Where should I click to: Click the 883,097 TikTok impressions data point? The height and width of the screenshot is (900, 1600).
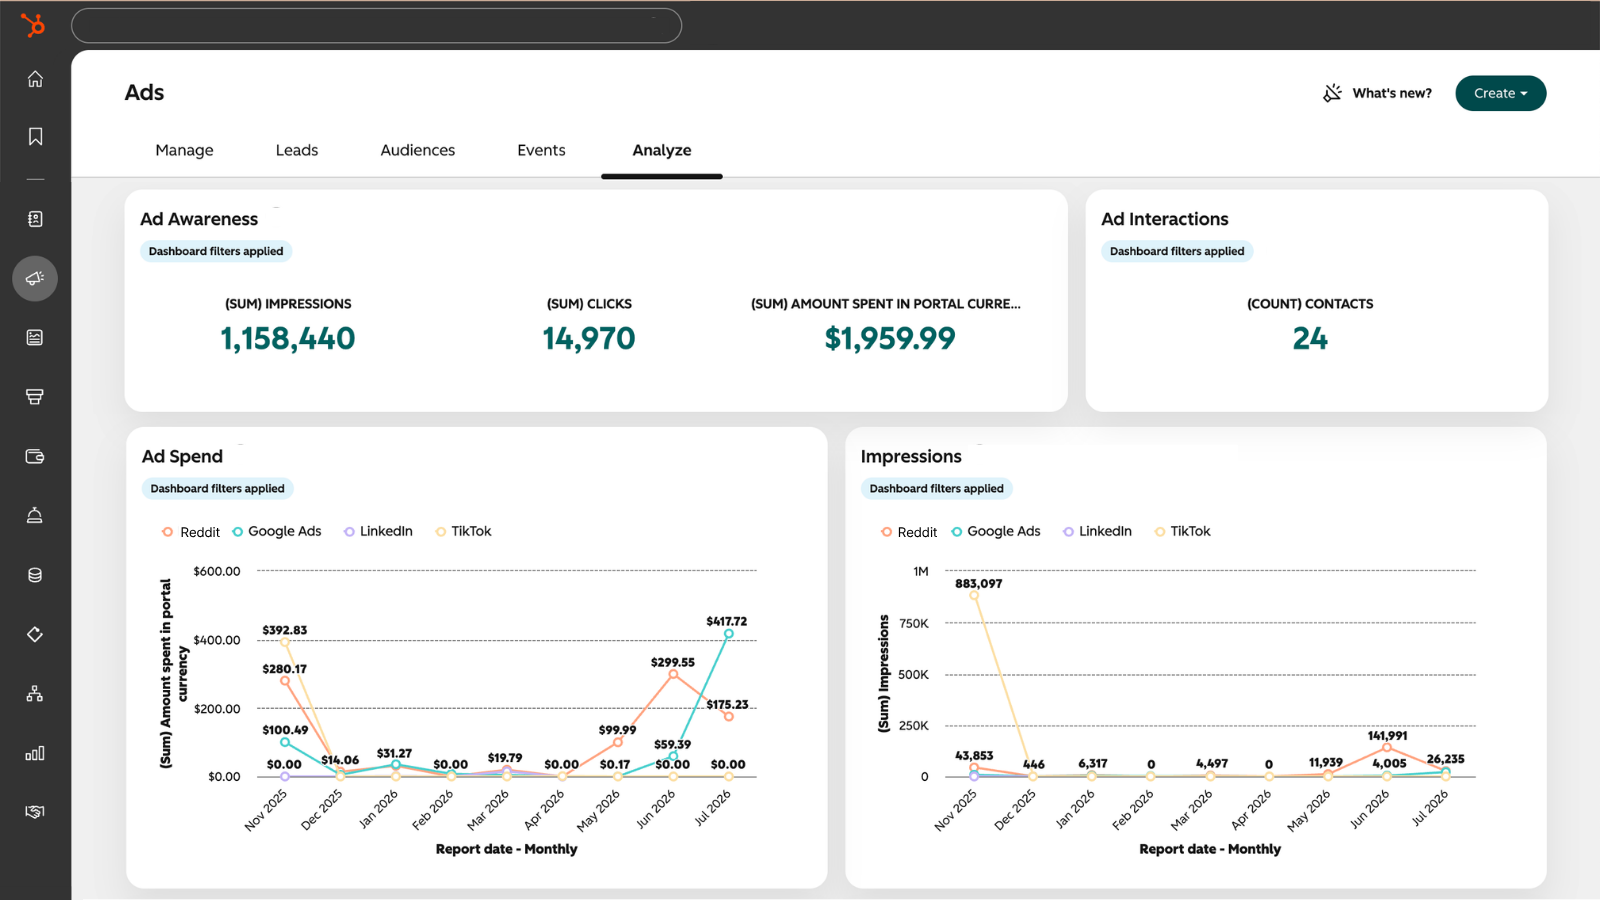pyautogui.click(x=974, y=595)
